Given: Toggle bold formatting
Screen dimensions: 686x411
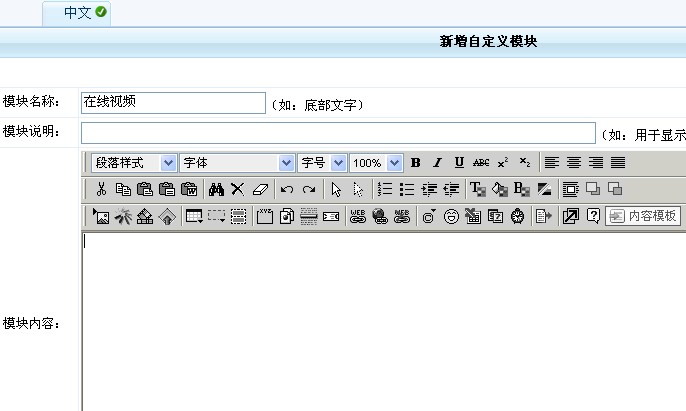Looking at the screenshot, I should pyautogui.click(x=416, y=162).
